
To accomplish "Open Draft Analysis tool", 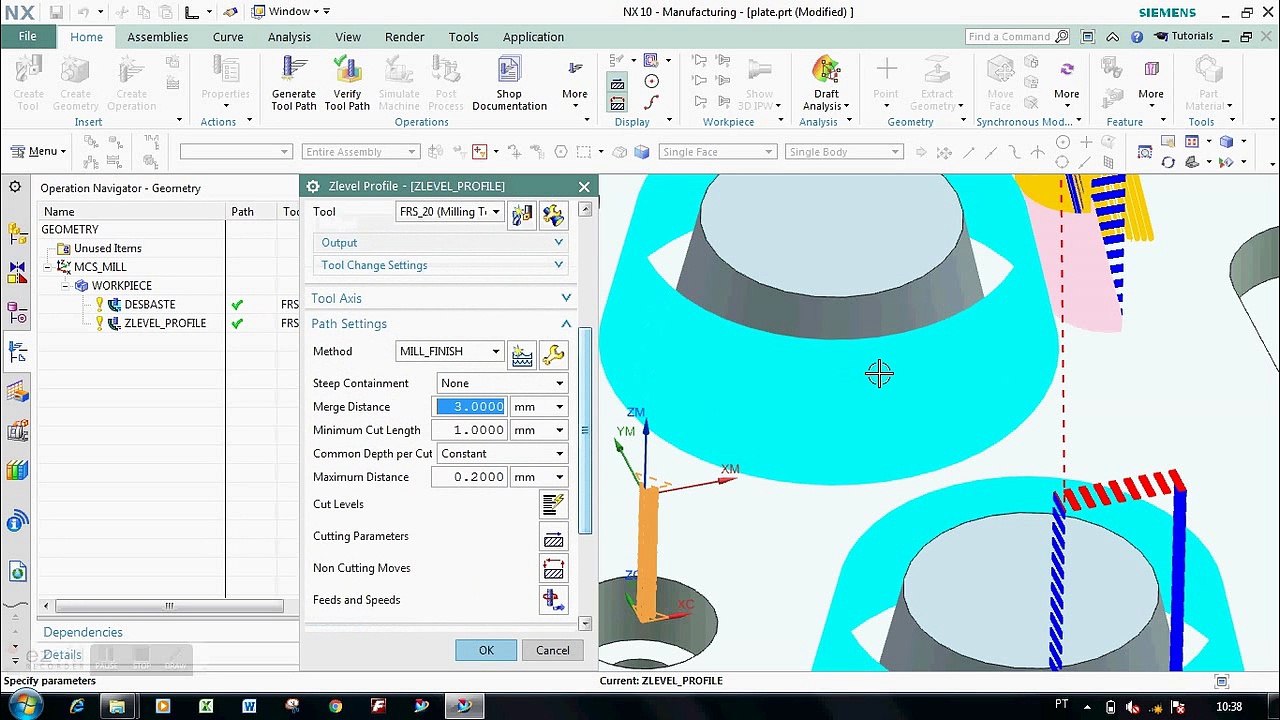I will 826,84.
